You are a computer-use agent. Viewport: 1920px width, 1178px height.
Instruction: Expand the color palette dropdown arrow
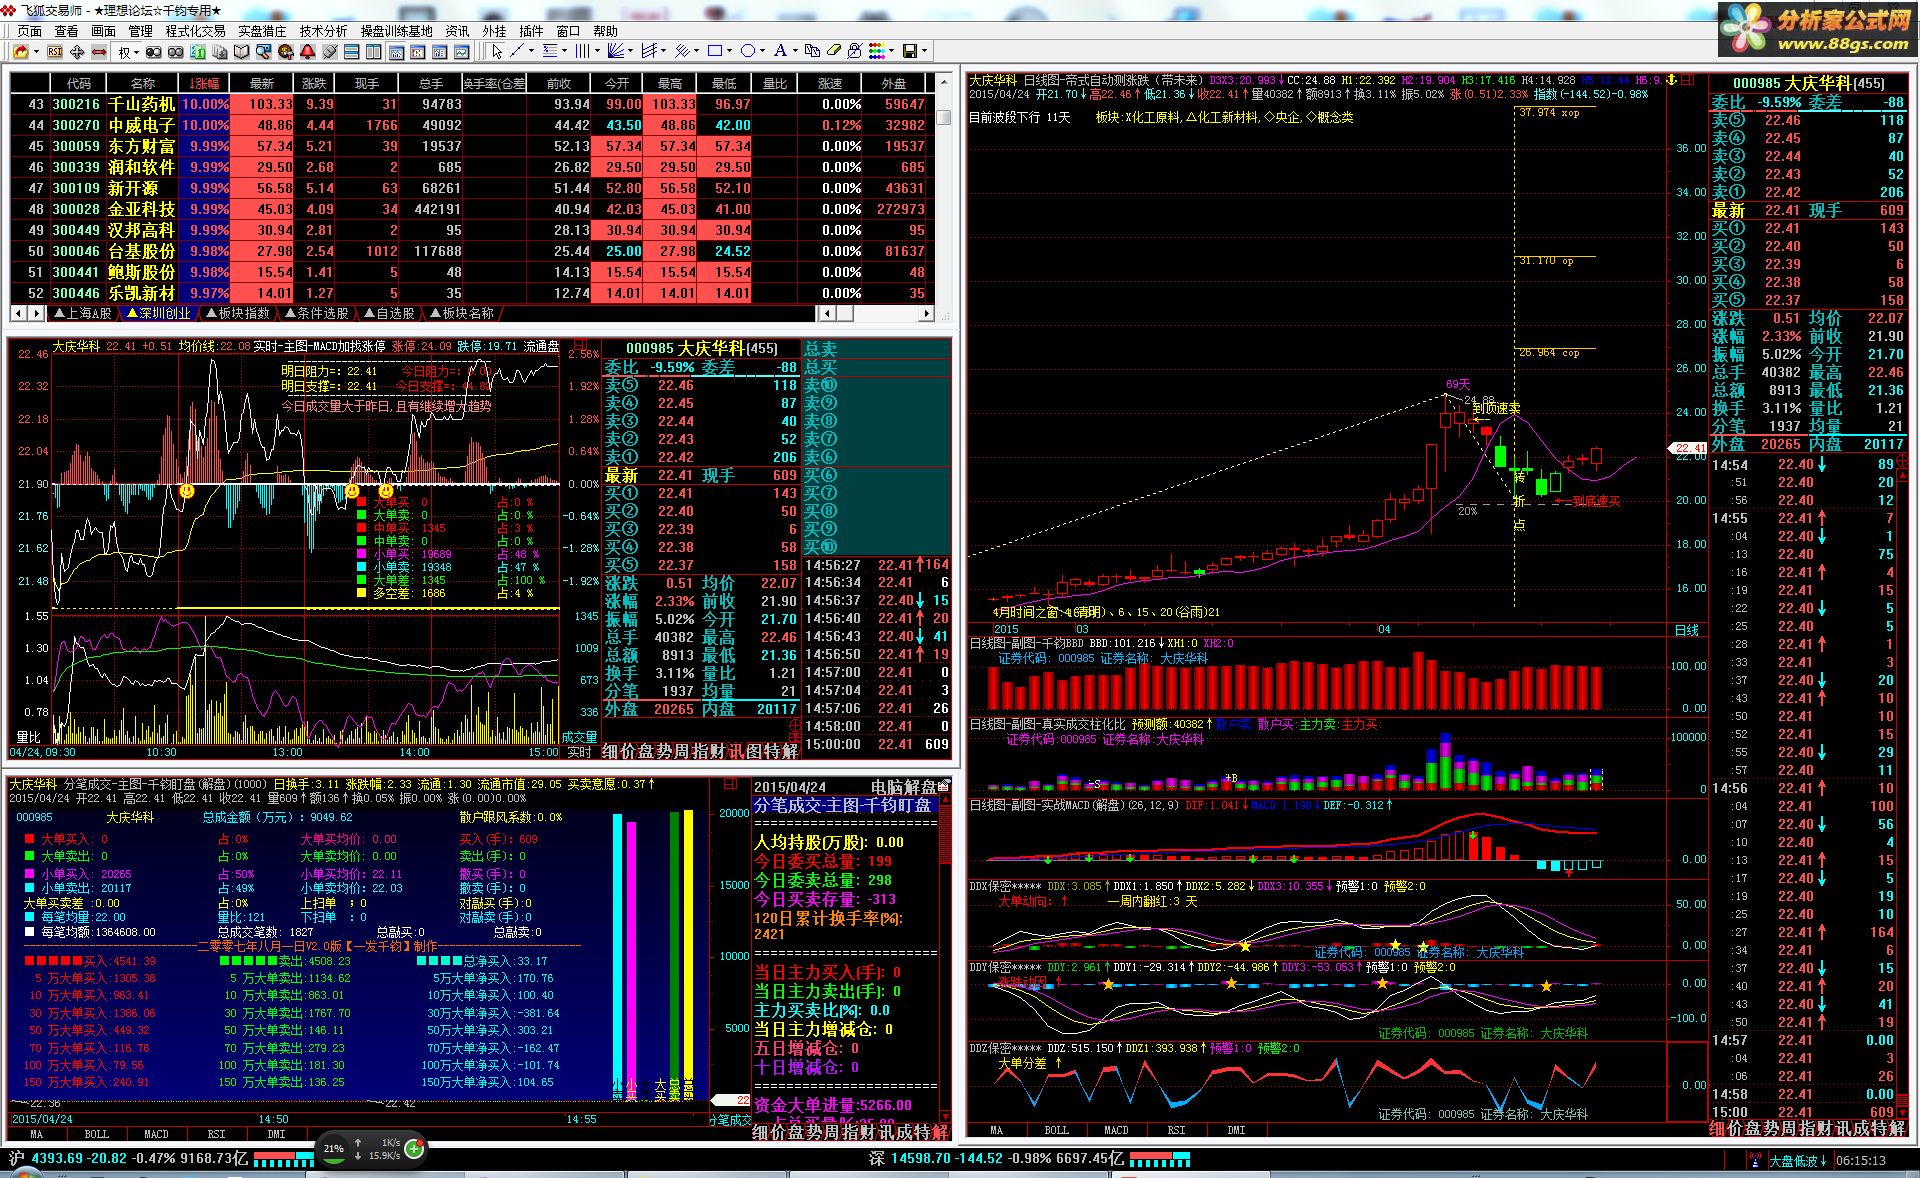pos(891,51)
